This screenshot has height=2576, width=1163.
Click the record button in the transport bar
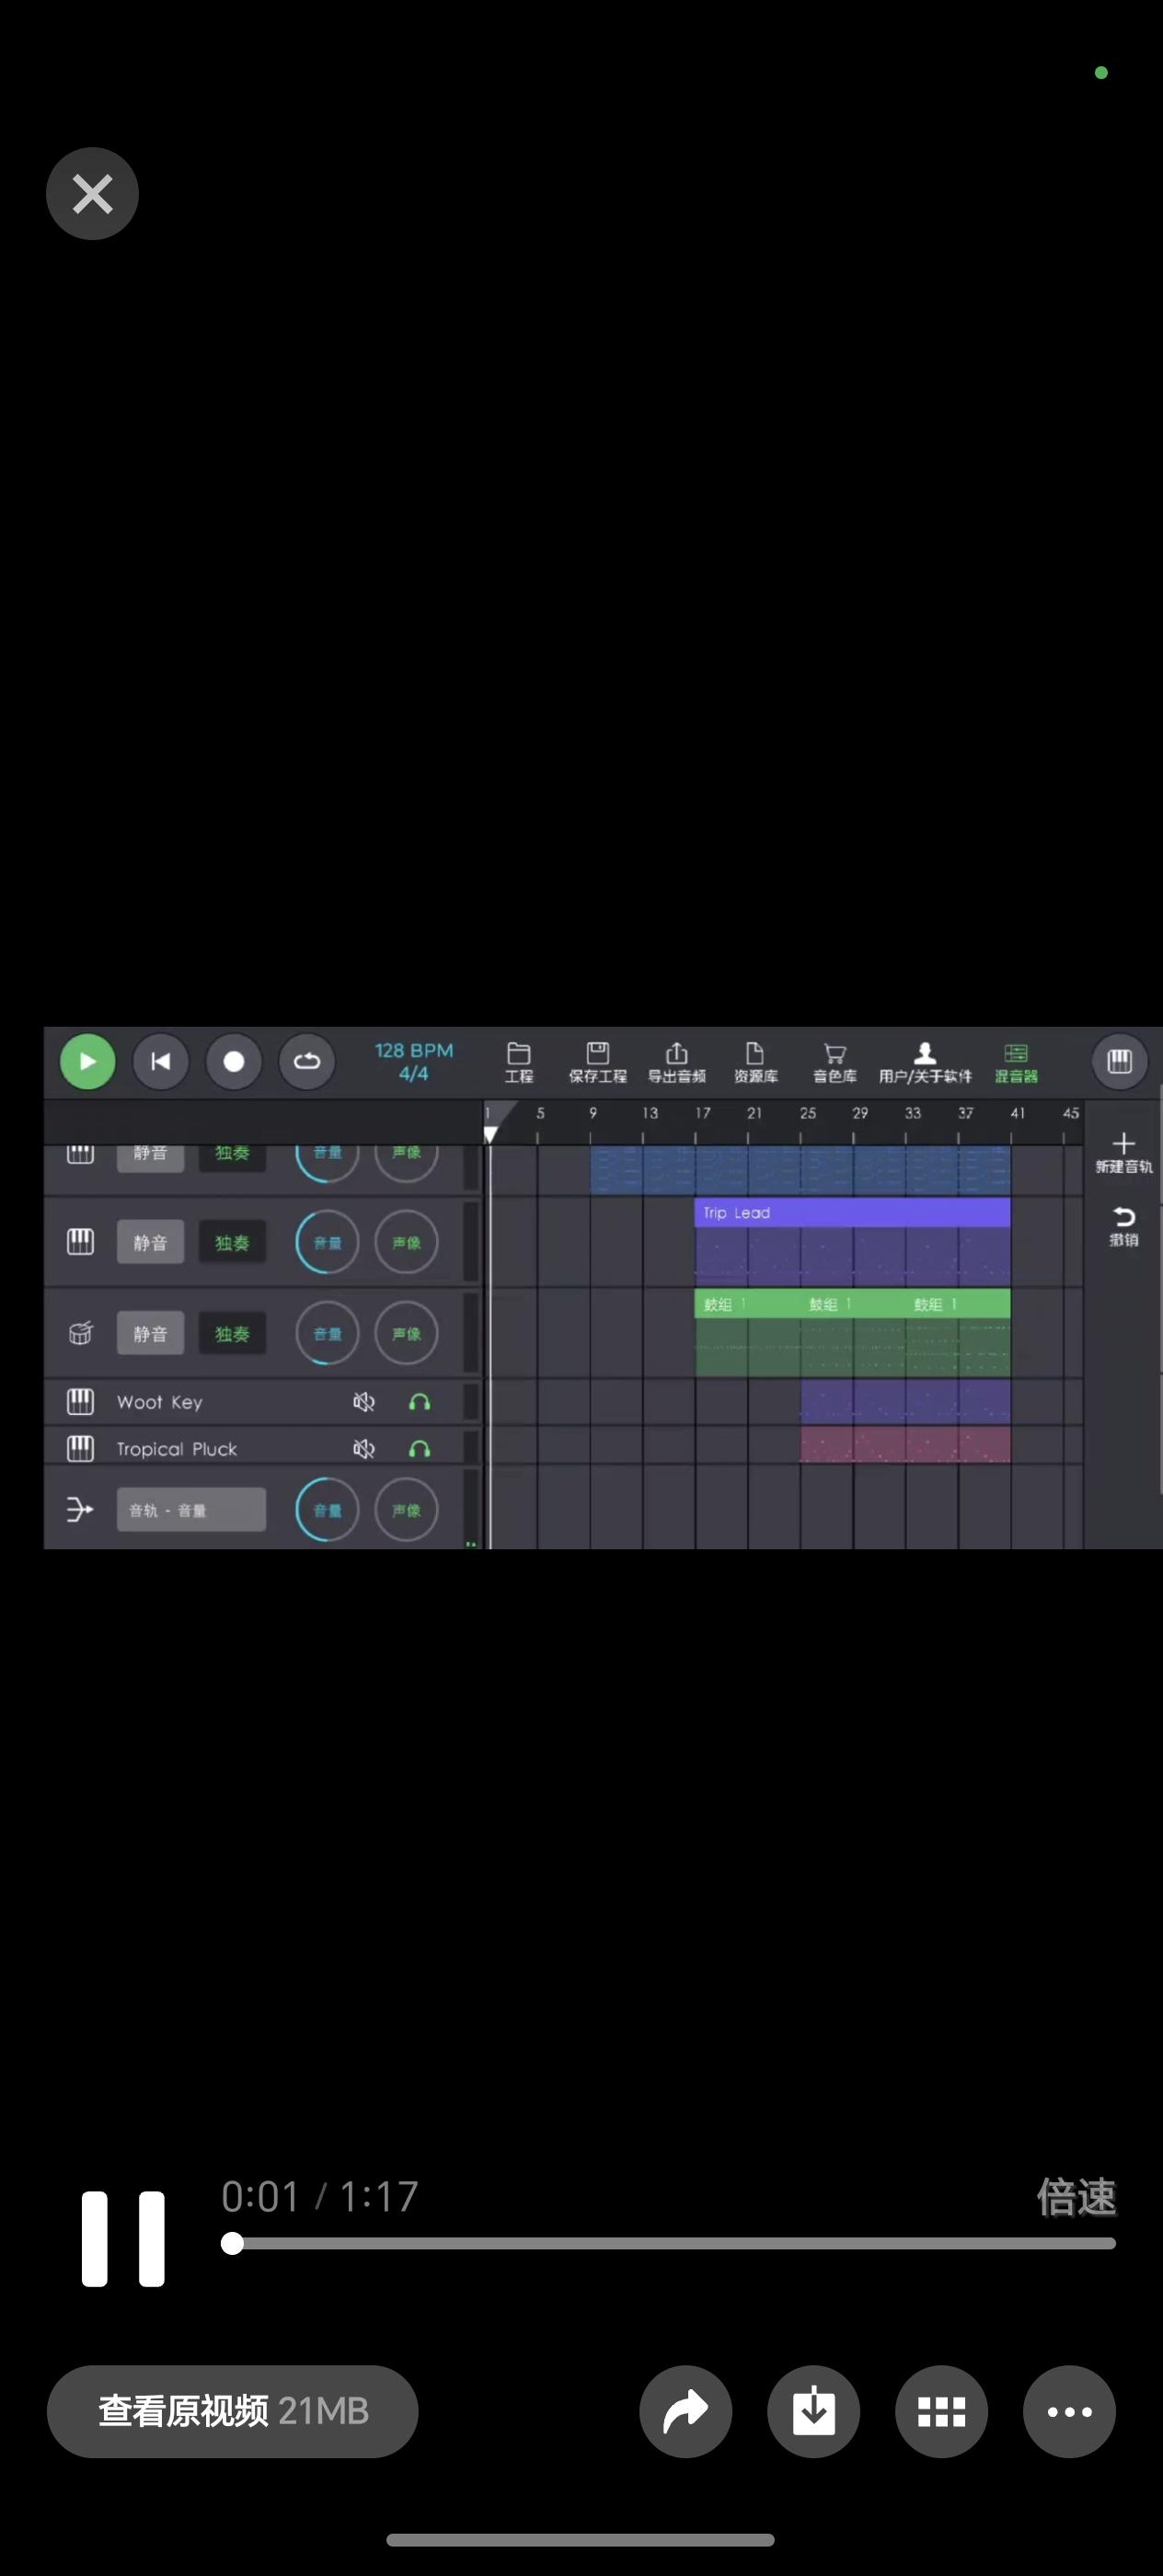233,1061
